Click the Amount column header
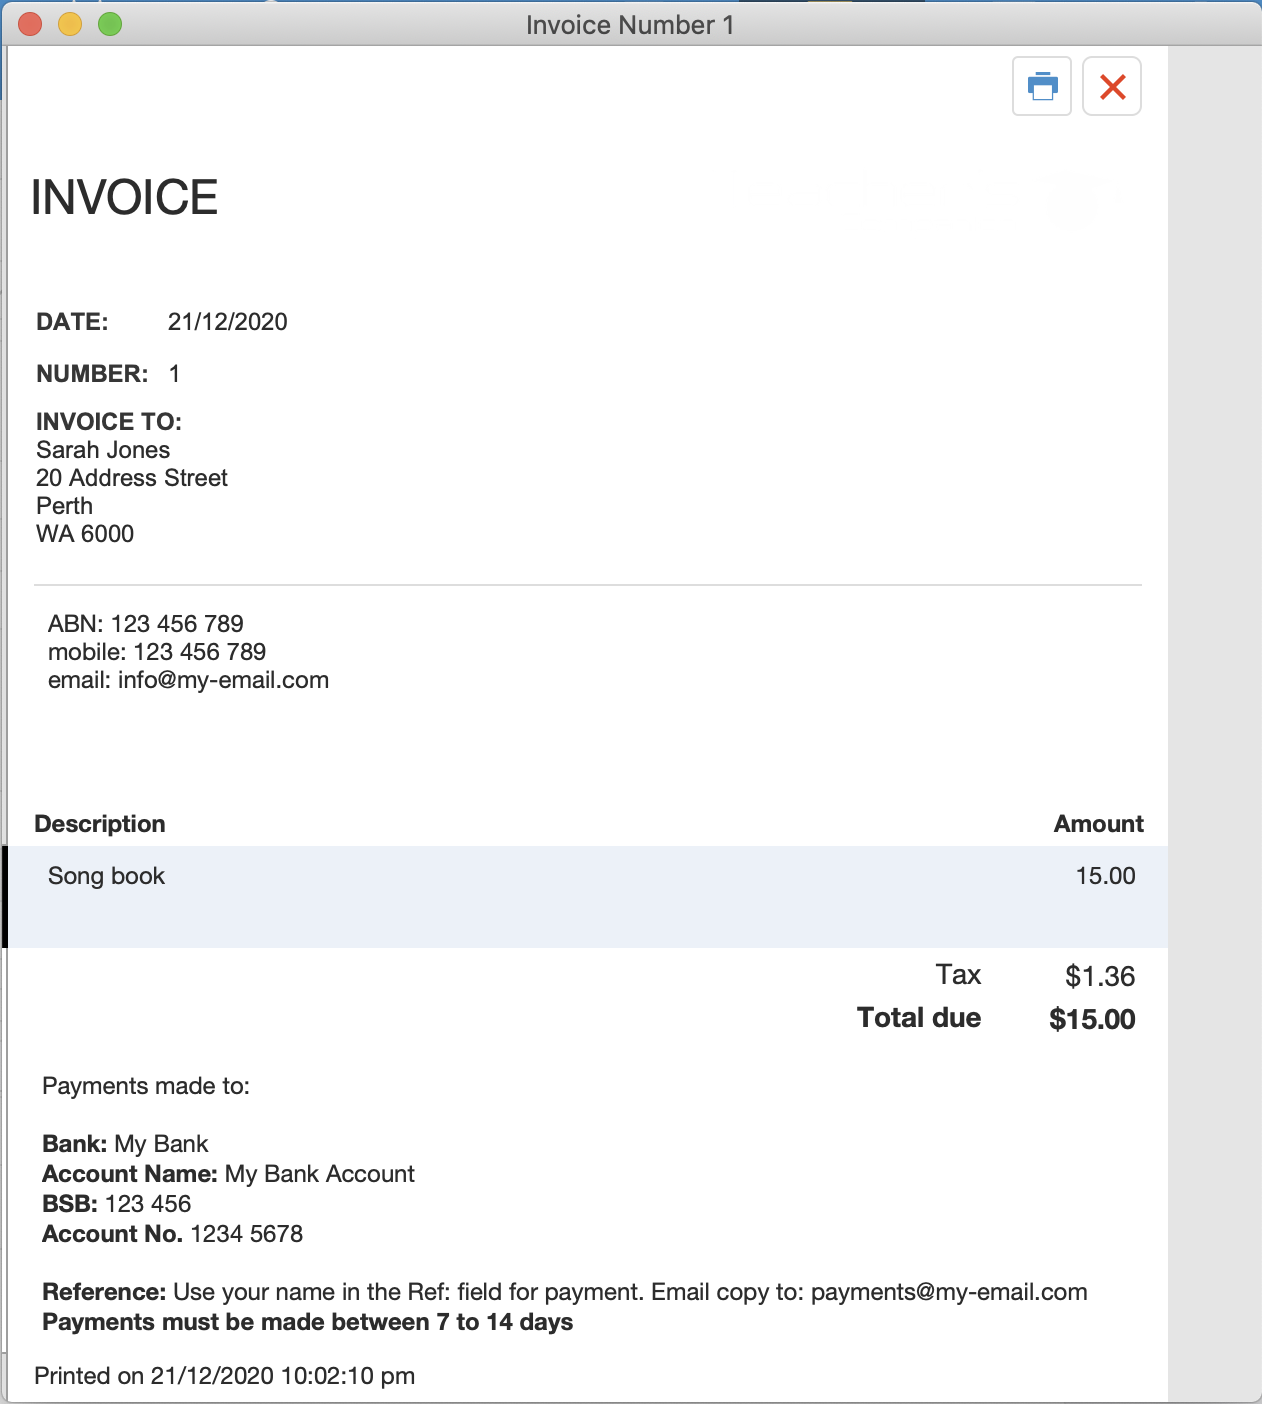Screen dimensions: 1262x1404 [x=1098, y=824]
